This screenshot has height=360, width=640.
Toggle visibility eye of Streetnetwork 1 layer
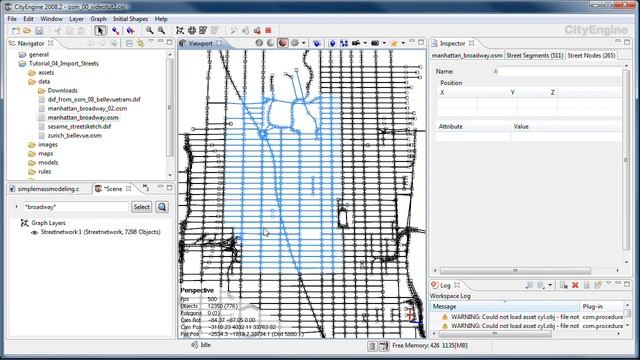pos(35,232)
